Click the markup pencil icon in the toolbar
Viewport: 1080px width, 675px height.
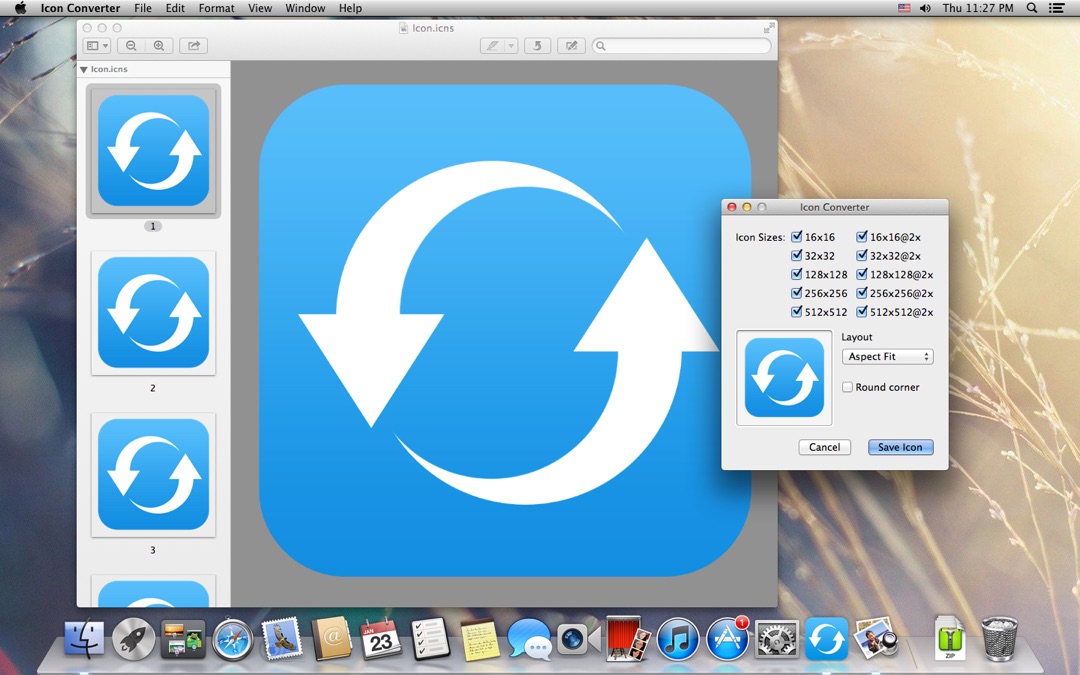point(494,45)
